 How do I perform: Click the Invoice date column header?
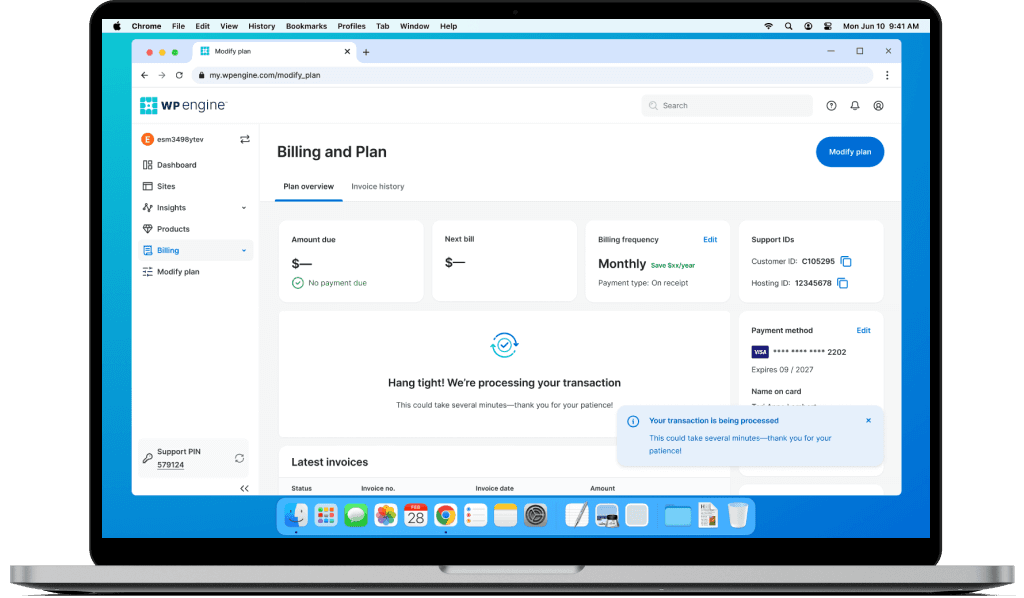[494, 488]
